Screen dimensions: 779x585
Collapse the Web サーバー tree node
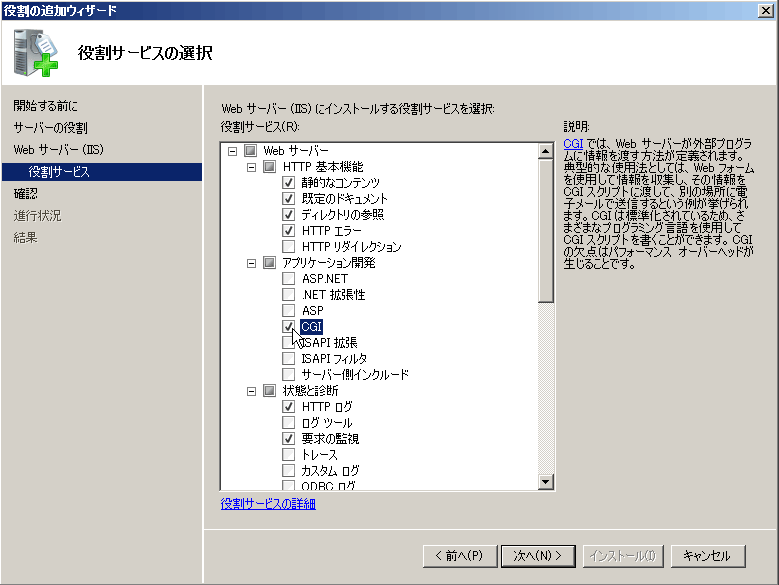232,151
